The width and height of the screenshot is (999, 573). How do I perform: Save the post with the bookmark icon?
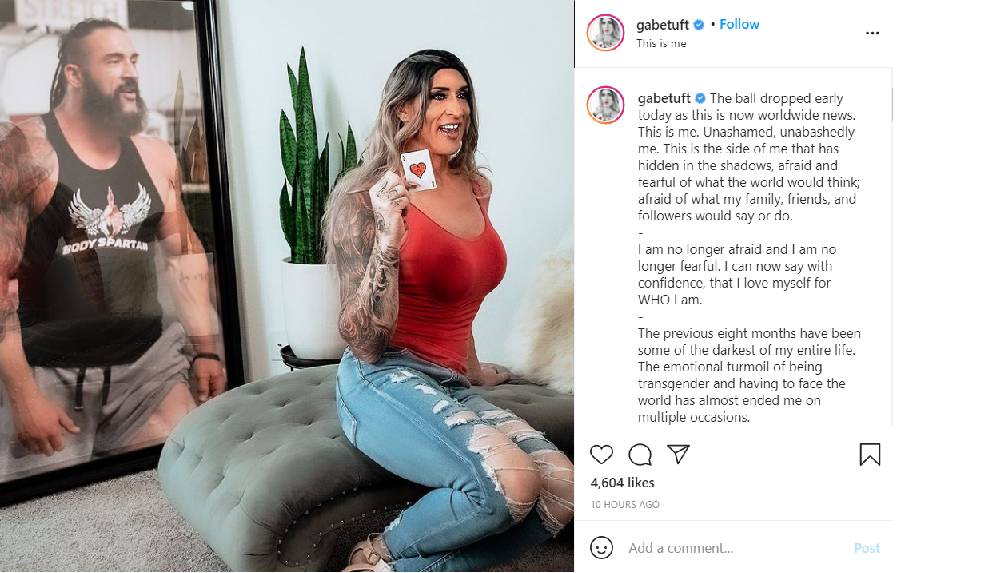(x=870, y=454)
